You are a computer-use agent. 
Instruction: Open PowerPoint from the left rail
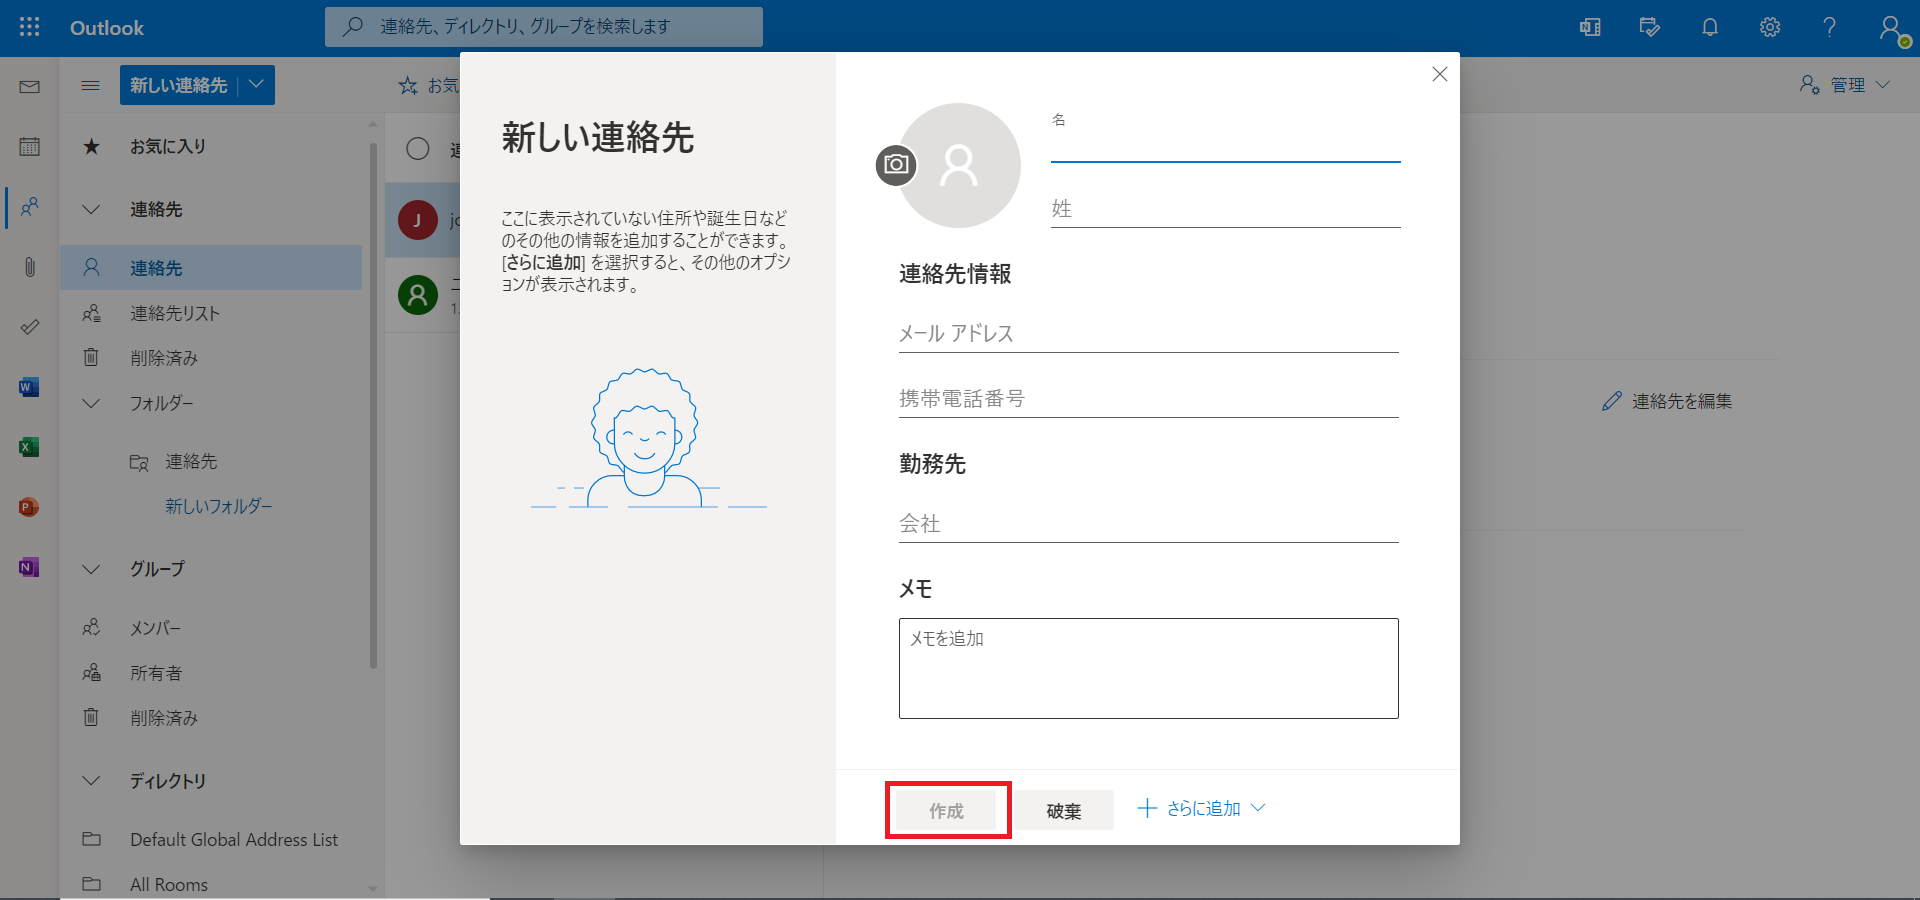click(29, 507)
